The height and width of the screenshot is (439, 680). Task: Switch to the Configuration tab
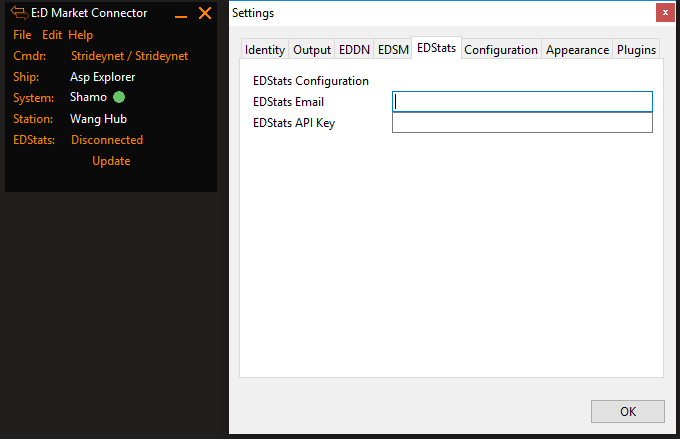coord(501,49)
